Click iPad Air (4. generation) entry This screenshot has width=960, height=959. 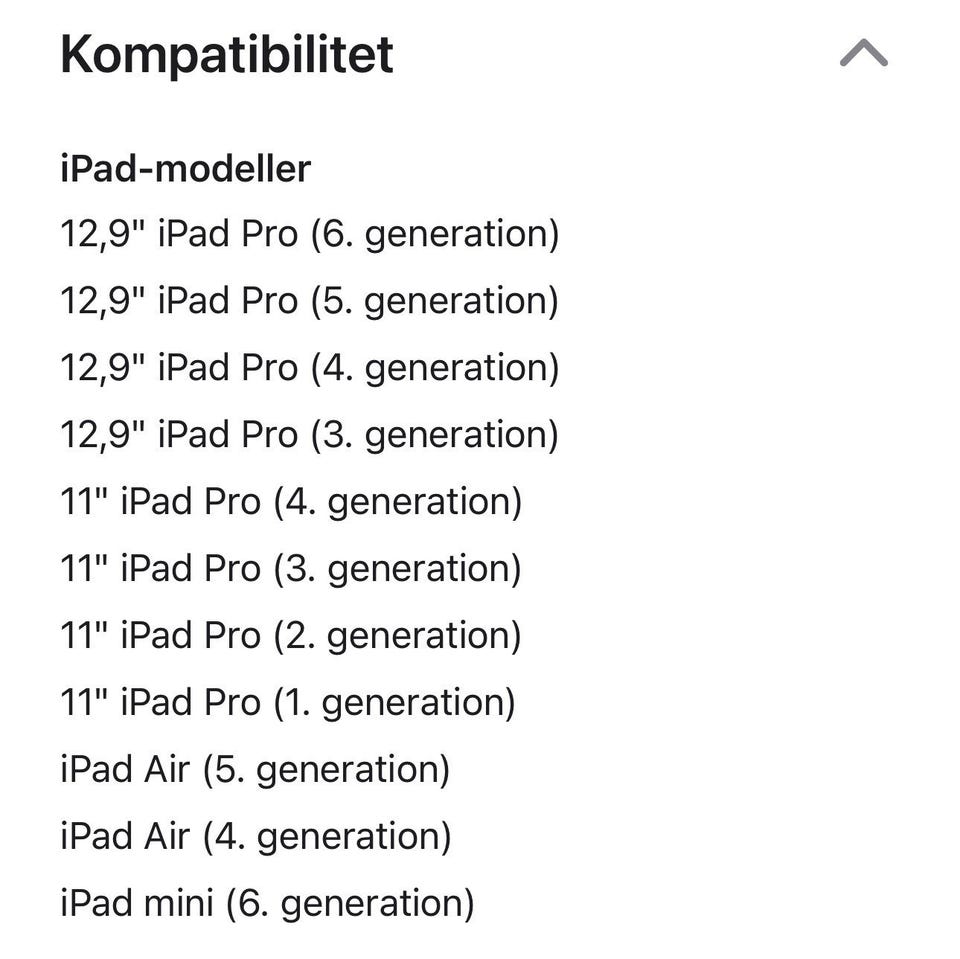pyautogui.click(x=255, y=836)
